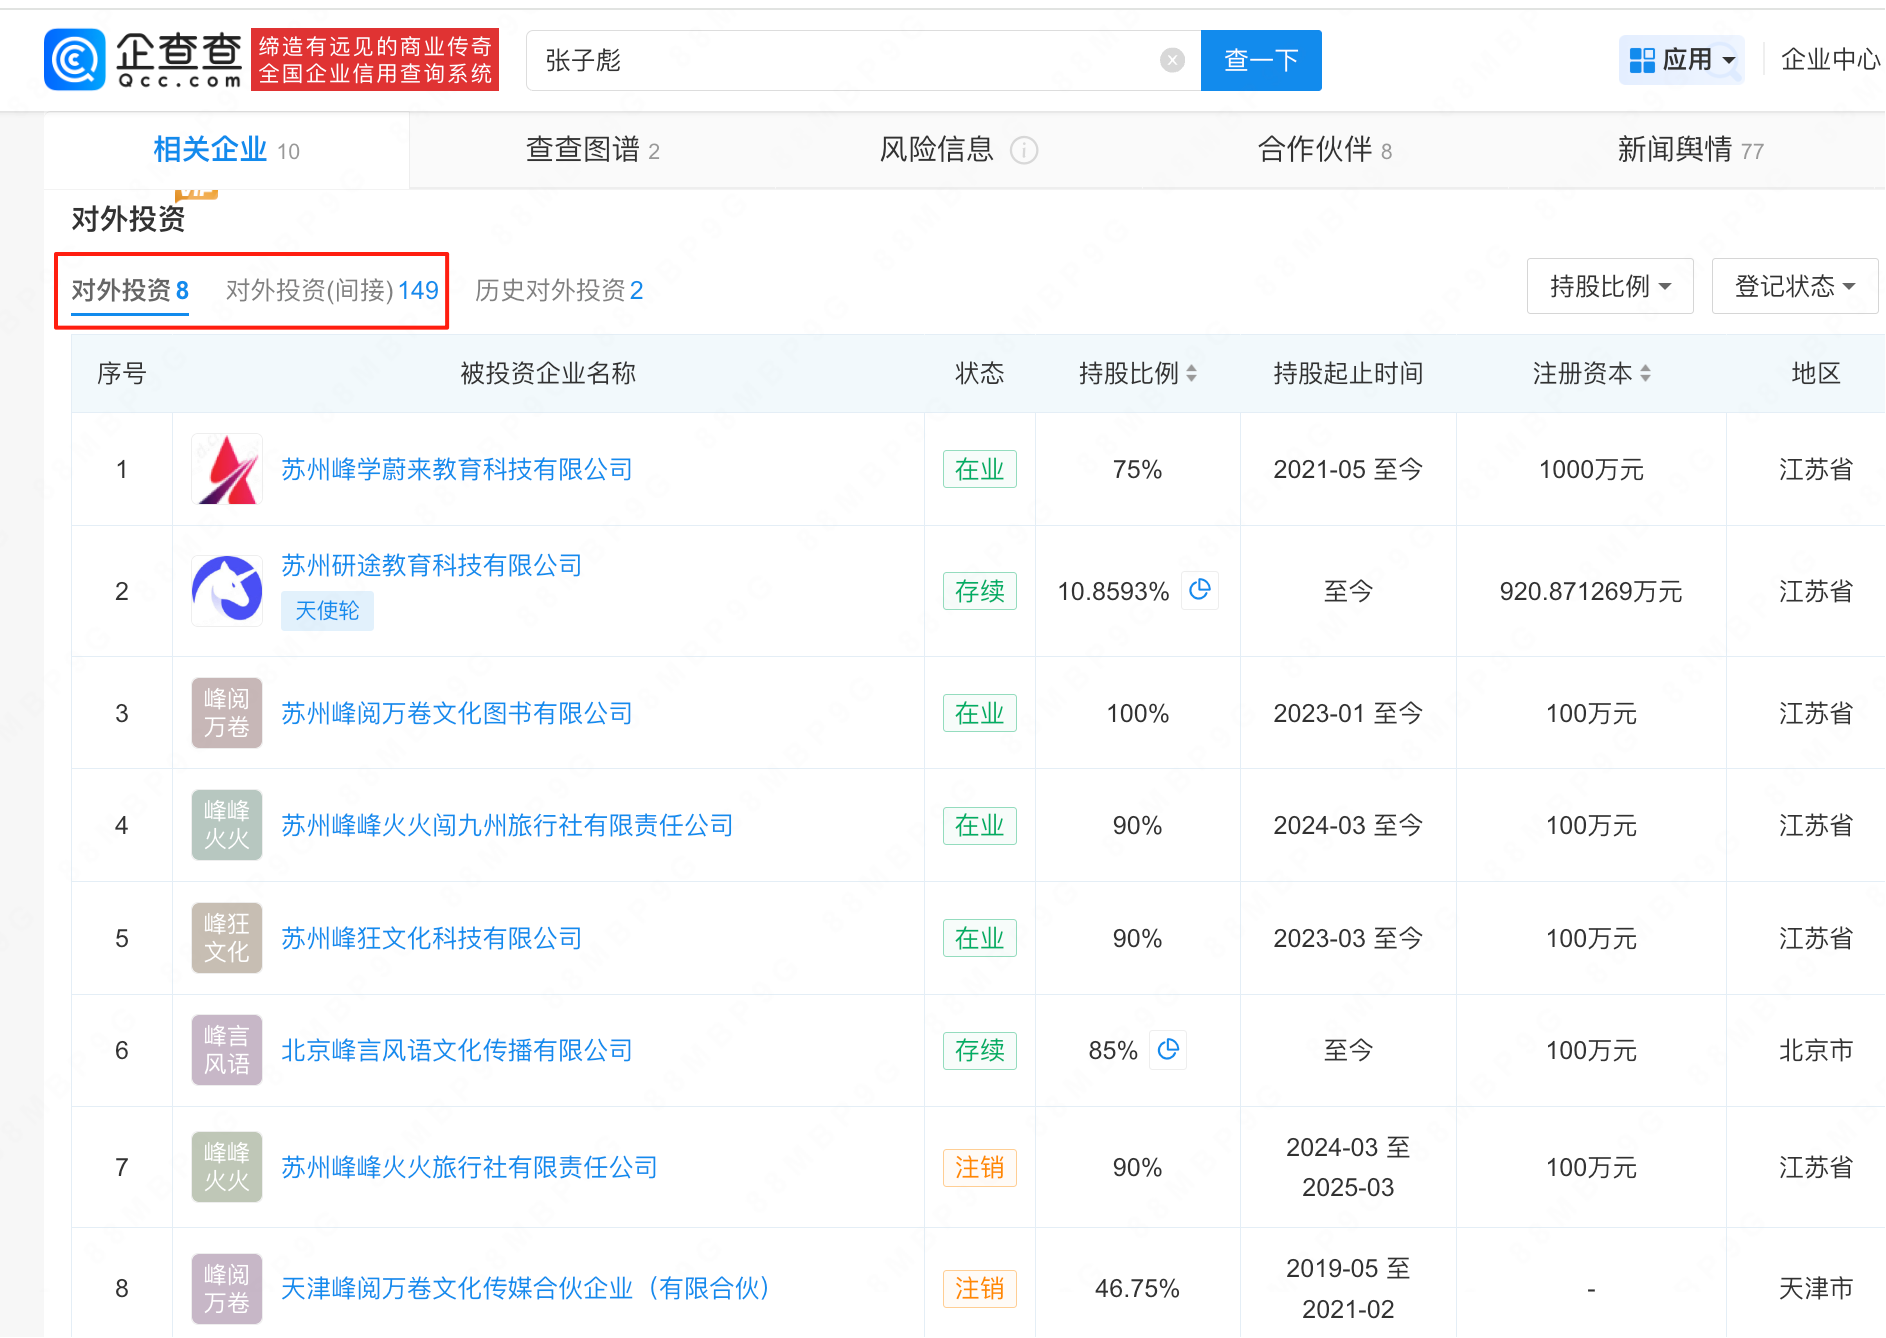
Task: Click the 46.75% shareholding cell
Action: pyautogui.click(x=1137, y=1288)
